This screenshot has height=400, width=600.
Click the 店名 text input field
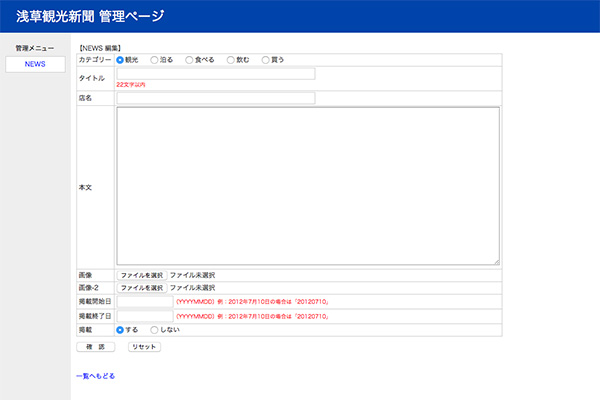click(215, 98)
